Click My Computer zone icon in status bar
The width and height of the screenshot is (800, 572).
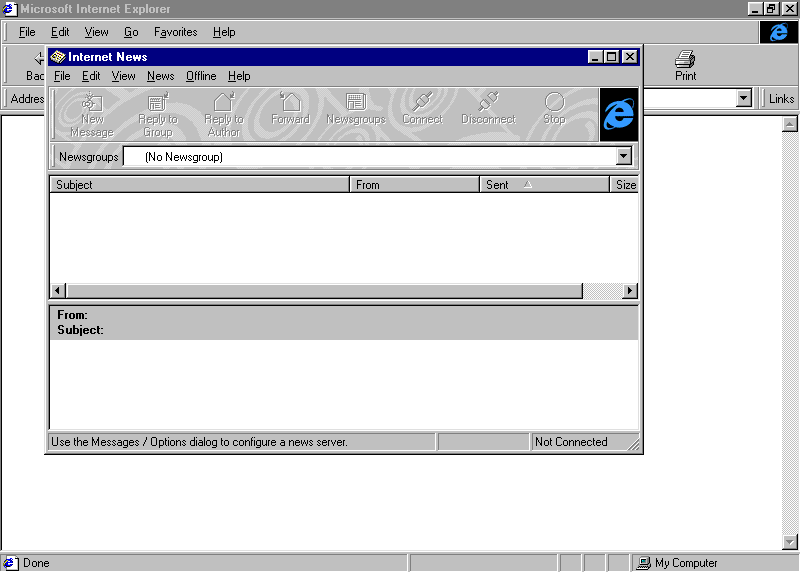(x=644, y=563)
